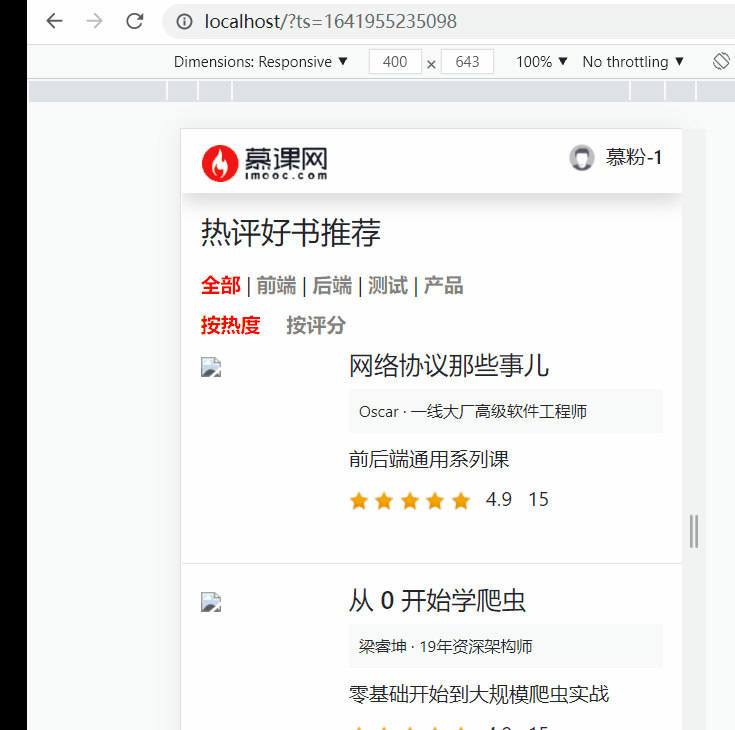The width and height of the screenshot is (735, 730).
Task: Sort by popularity with 按热度
Action: click(x=231, y=325)
